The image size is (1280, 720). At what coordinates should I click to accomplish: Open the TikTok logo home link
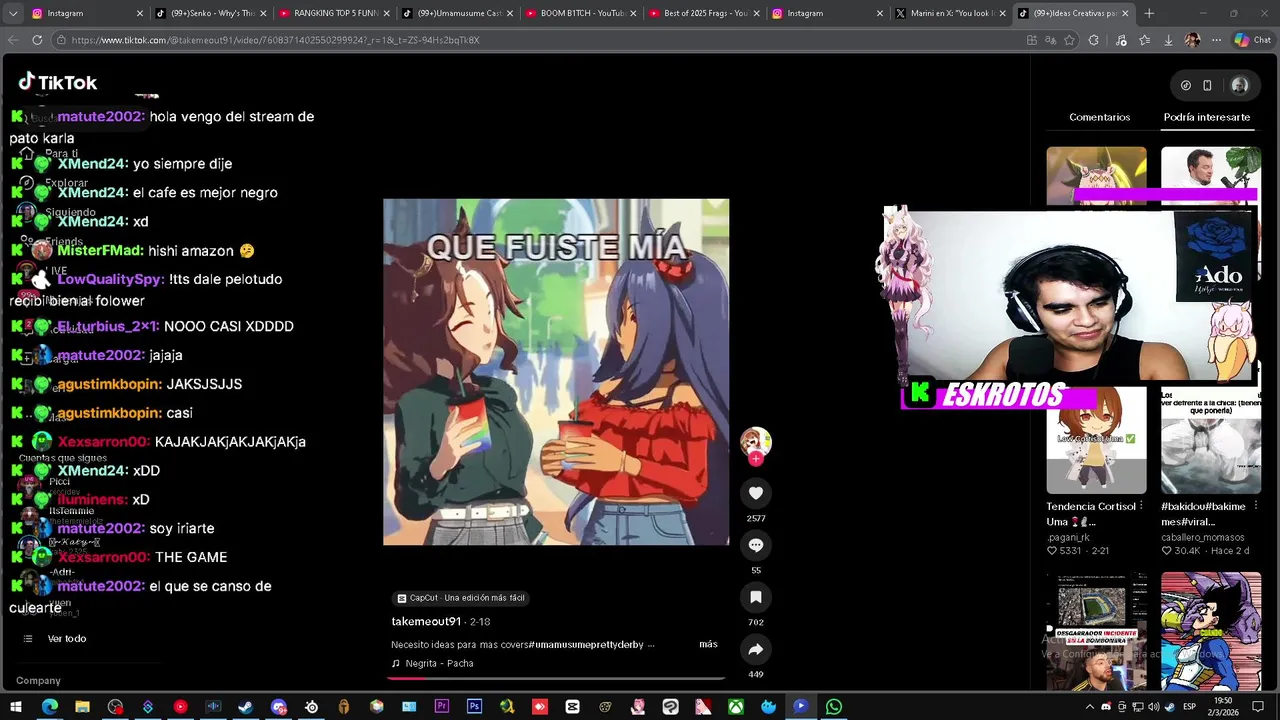(58, 82)
